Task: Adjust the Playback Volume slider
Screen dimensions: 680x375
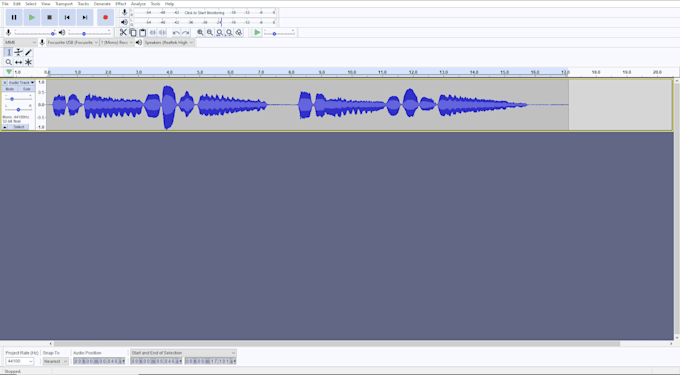Action: (89, 33)
